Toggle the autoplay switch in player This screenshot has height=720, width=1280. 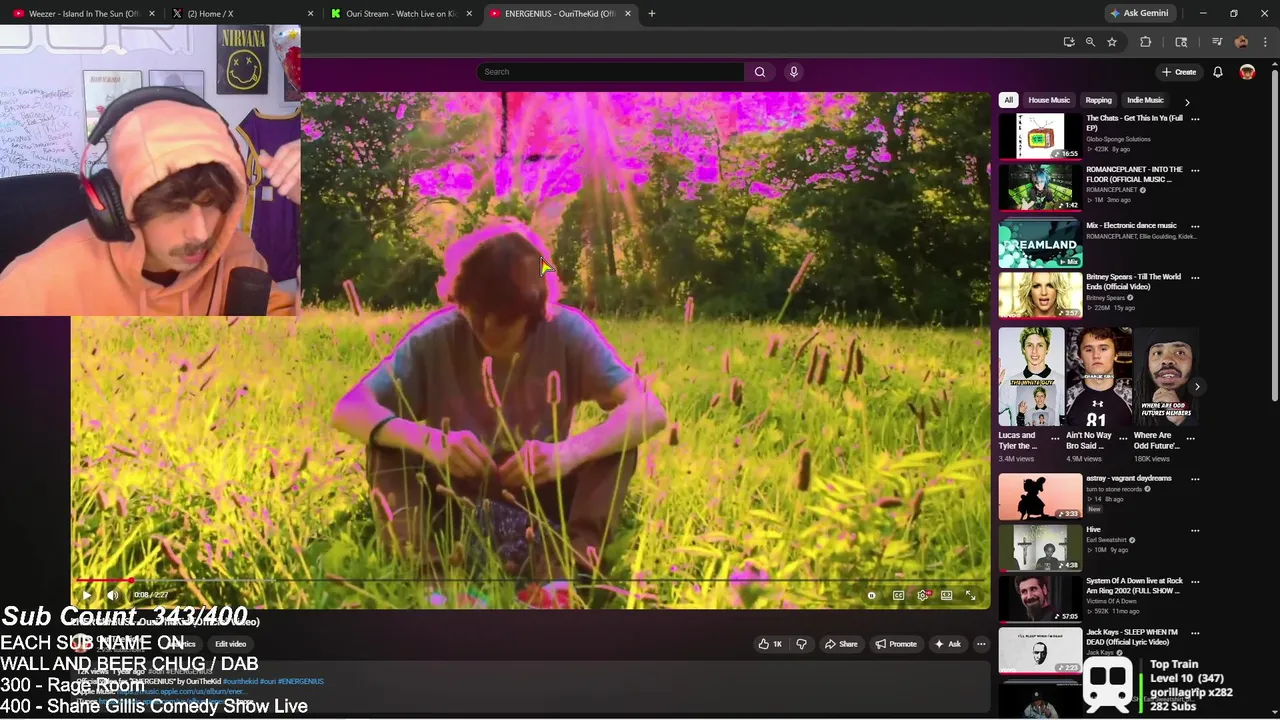(x=872, y=595)
